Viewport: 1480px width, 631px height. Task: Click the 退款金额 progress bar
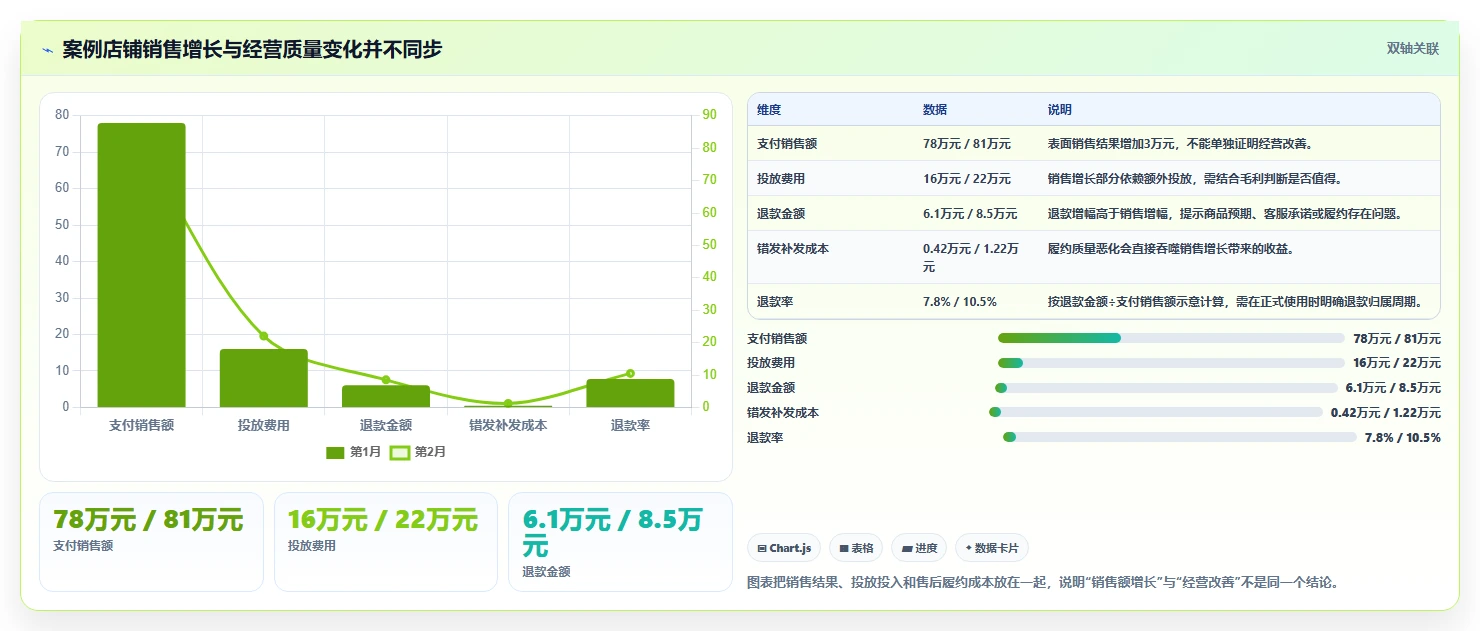1166,388
